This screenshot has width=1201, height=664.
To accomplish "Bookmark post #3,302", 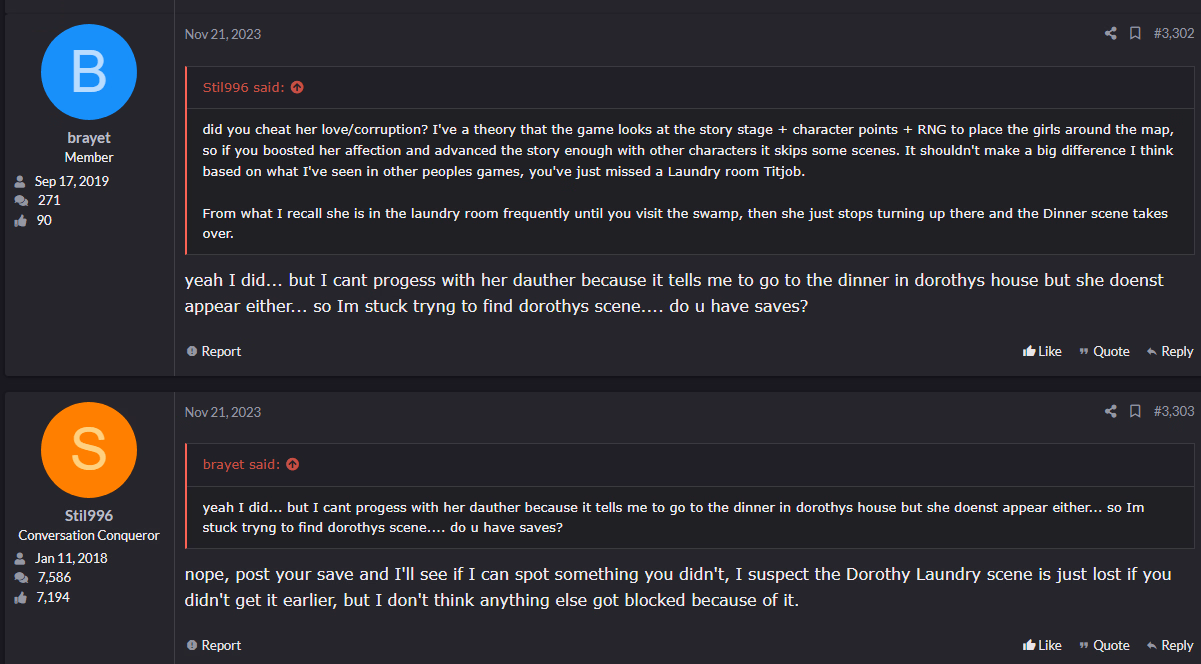I will tap(1135, 34).
